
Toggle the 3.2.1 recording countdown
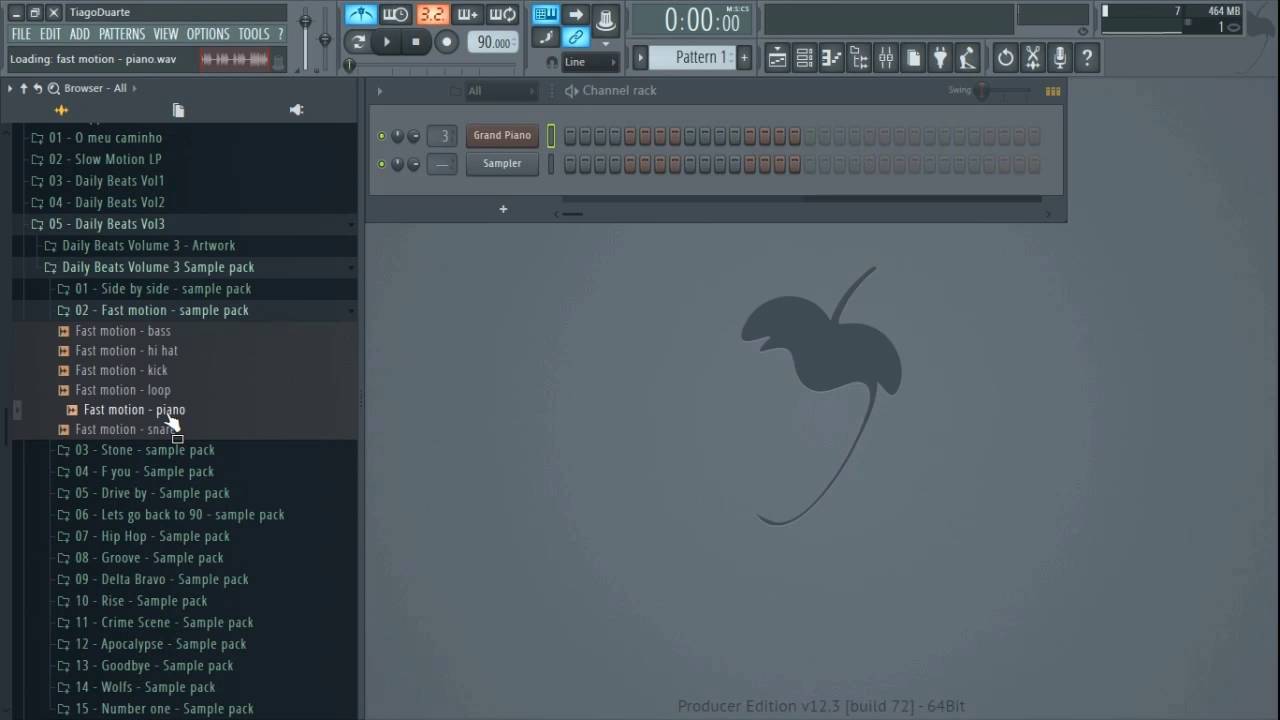point(432,15)
